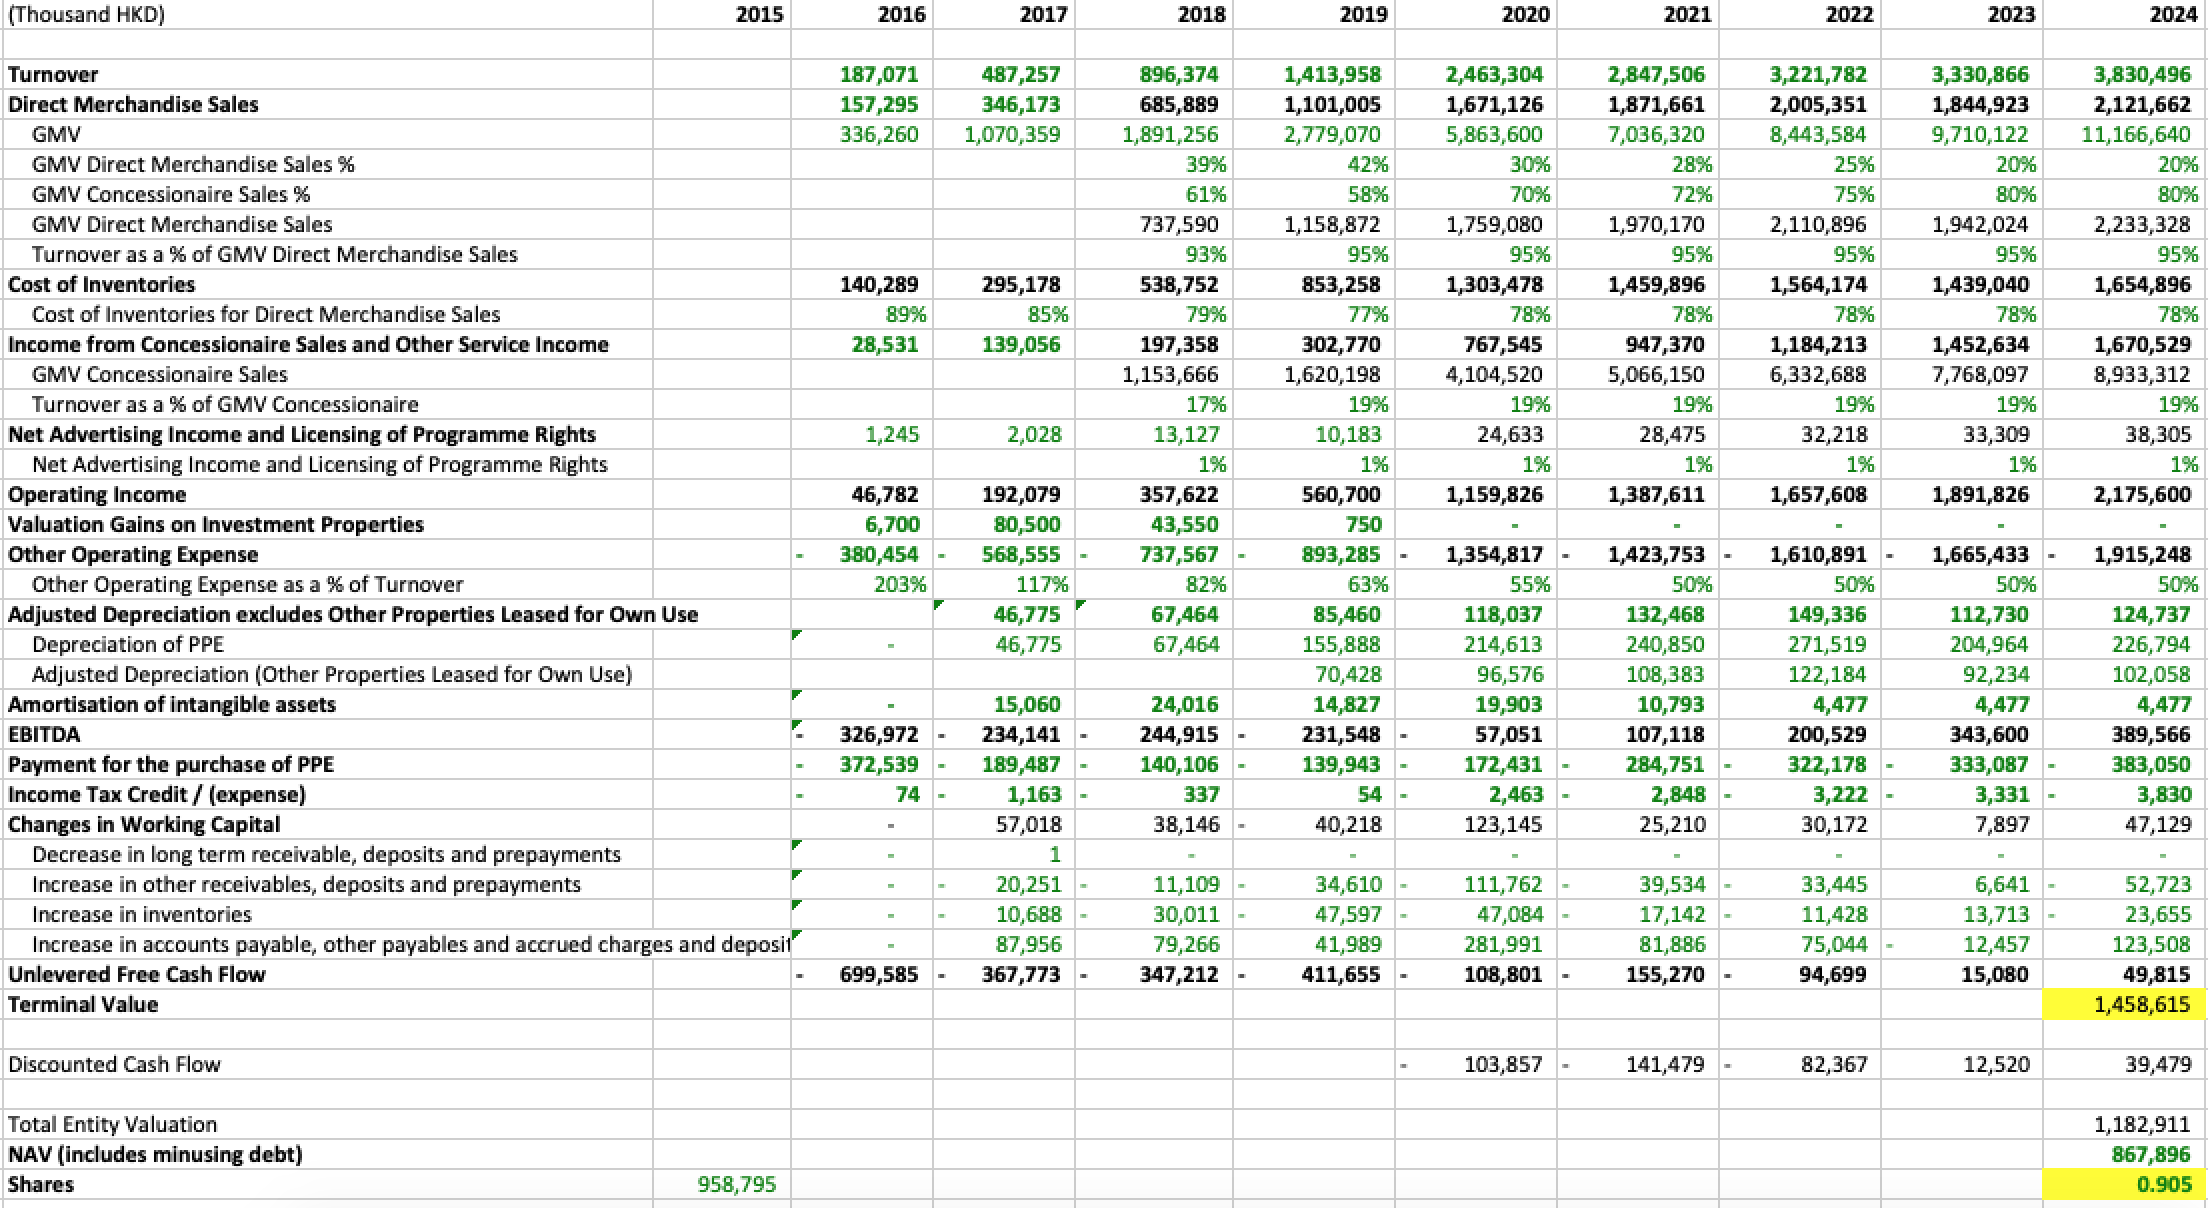
Task: Select Direct Merchandise Sales row label
Action: pyautogui.click(x=133, y=105)
